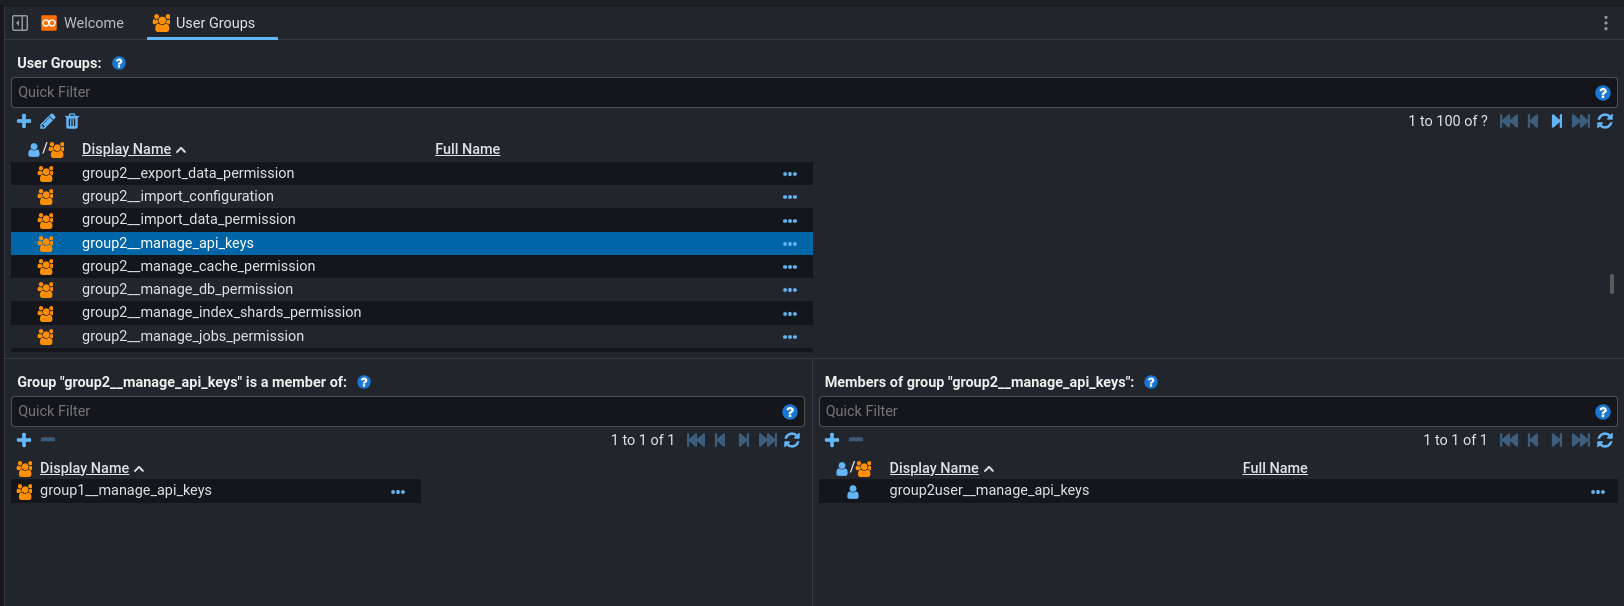Open the kebab menu at top right

1606,23
